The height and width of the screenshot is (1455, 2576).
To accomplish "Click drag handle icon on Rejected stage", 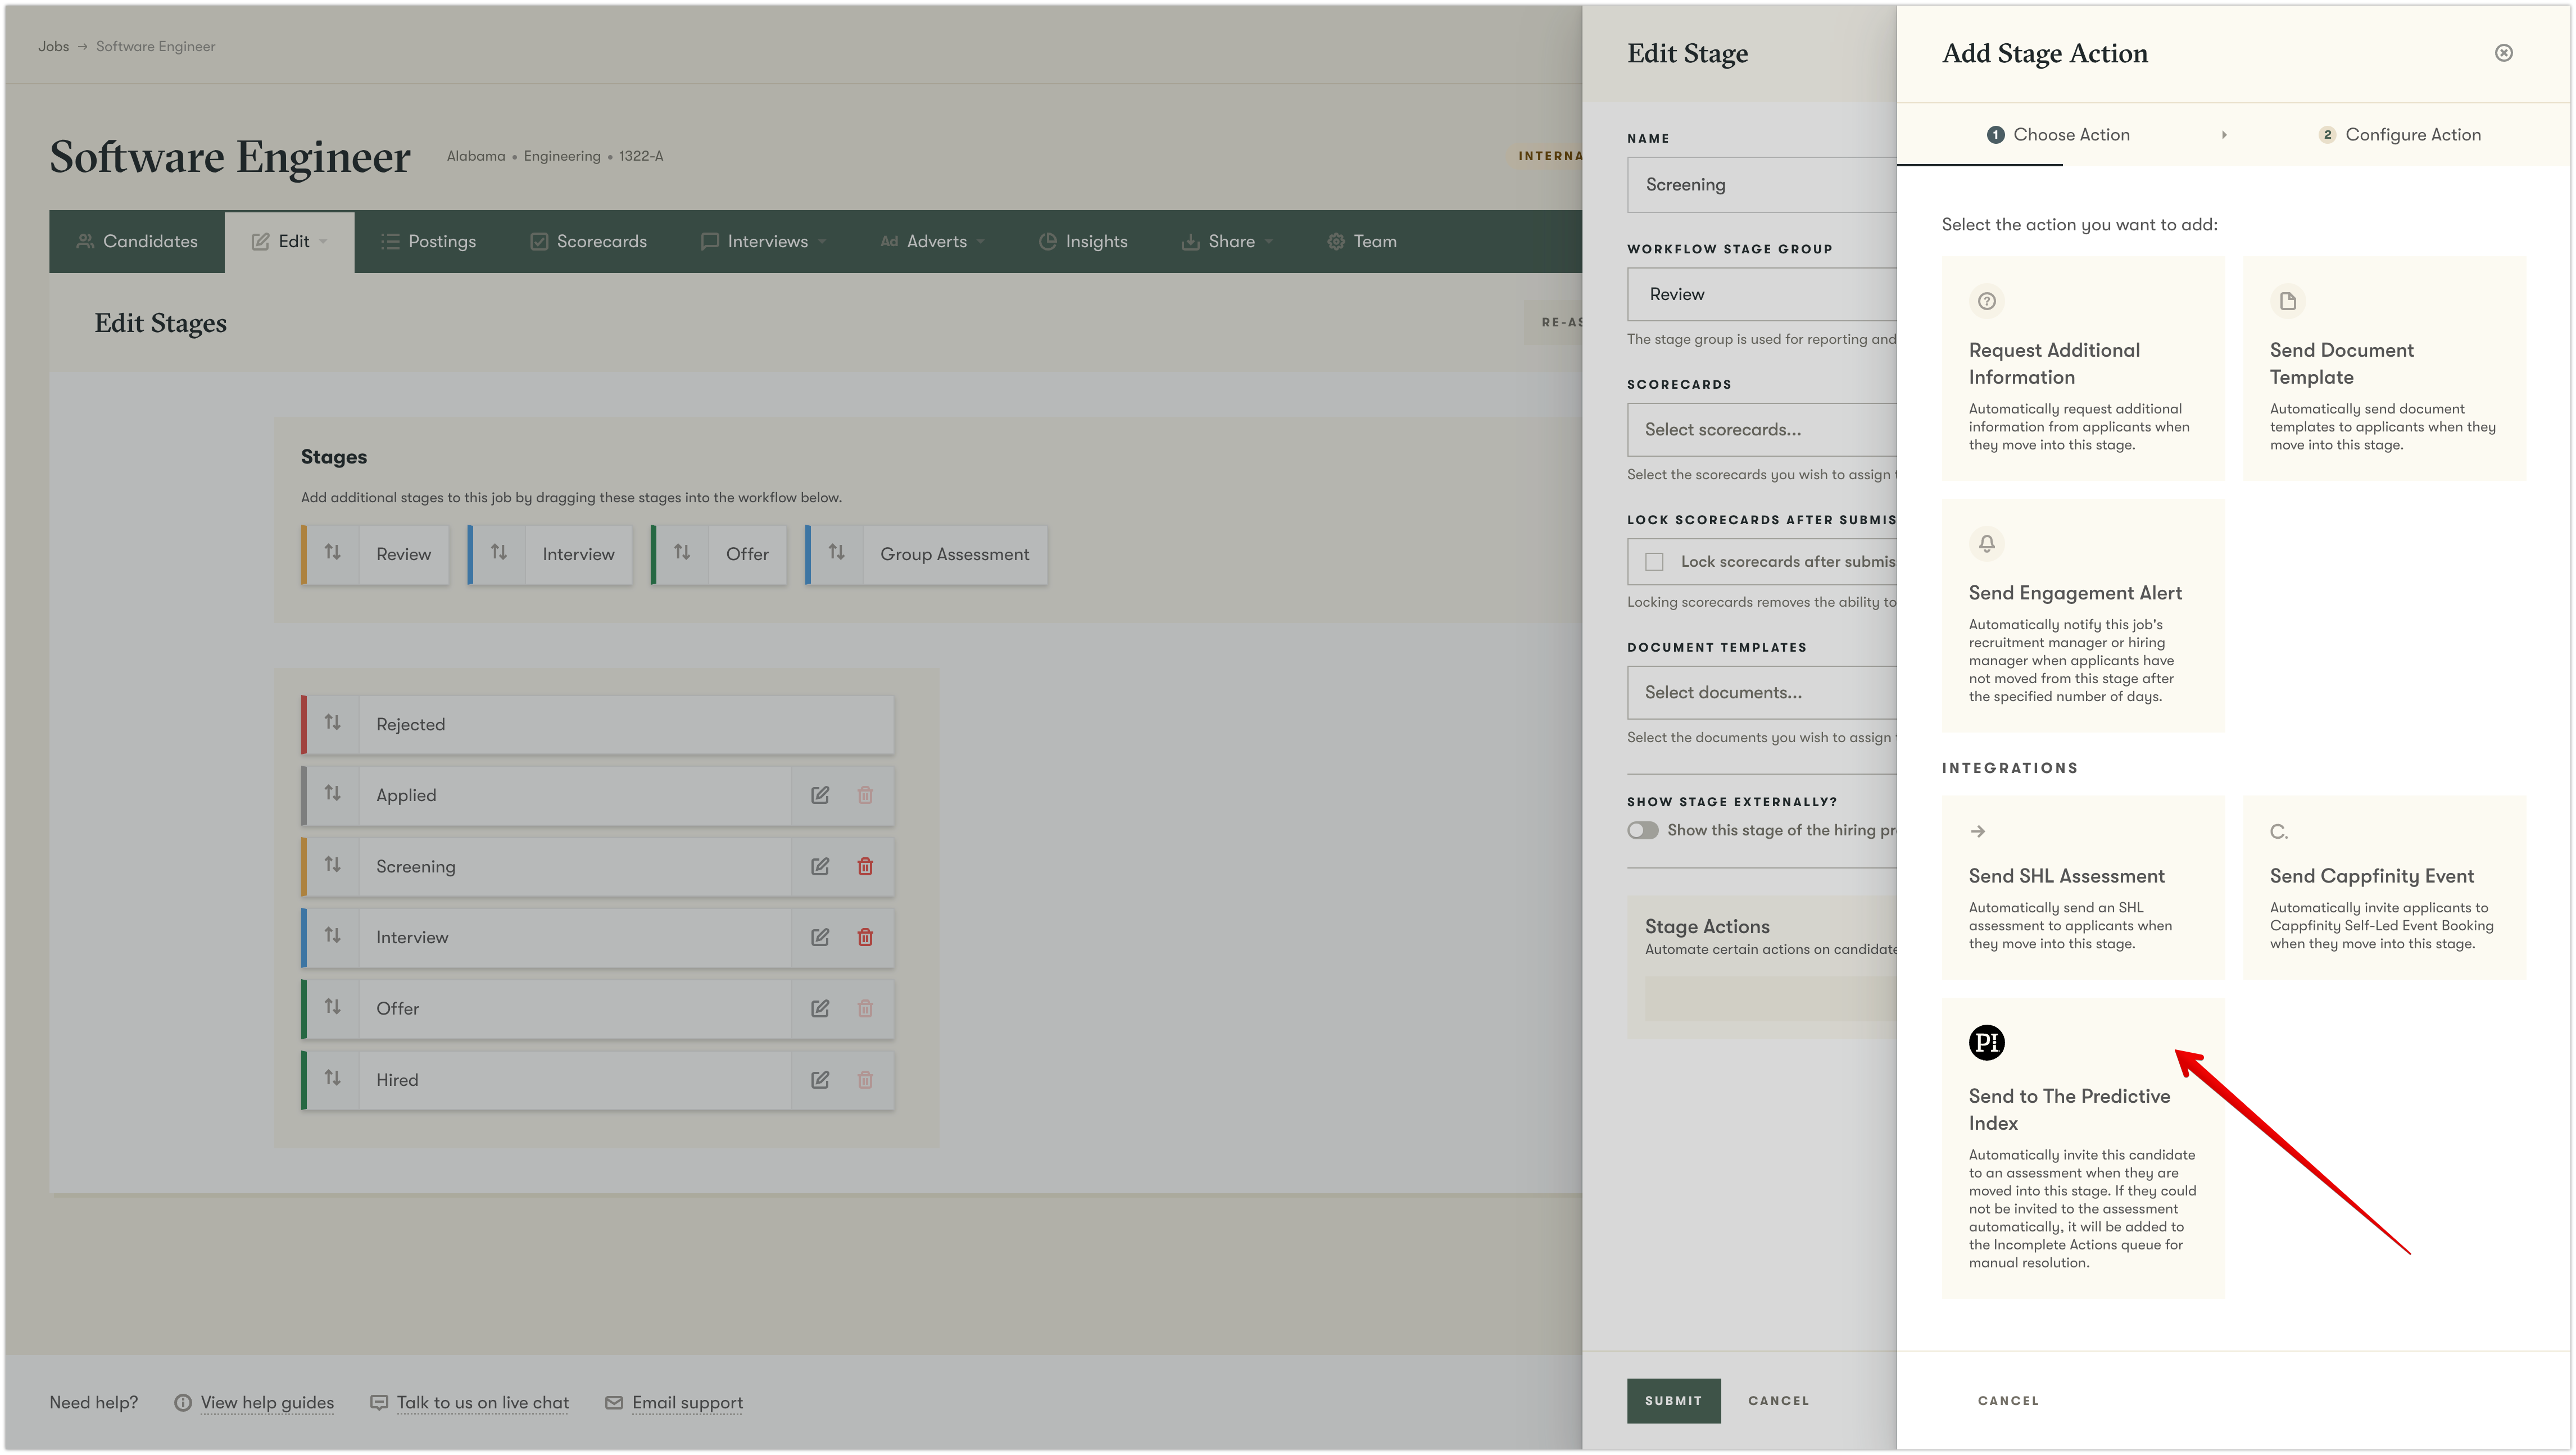I will (333, 722).
